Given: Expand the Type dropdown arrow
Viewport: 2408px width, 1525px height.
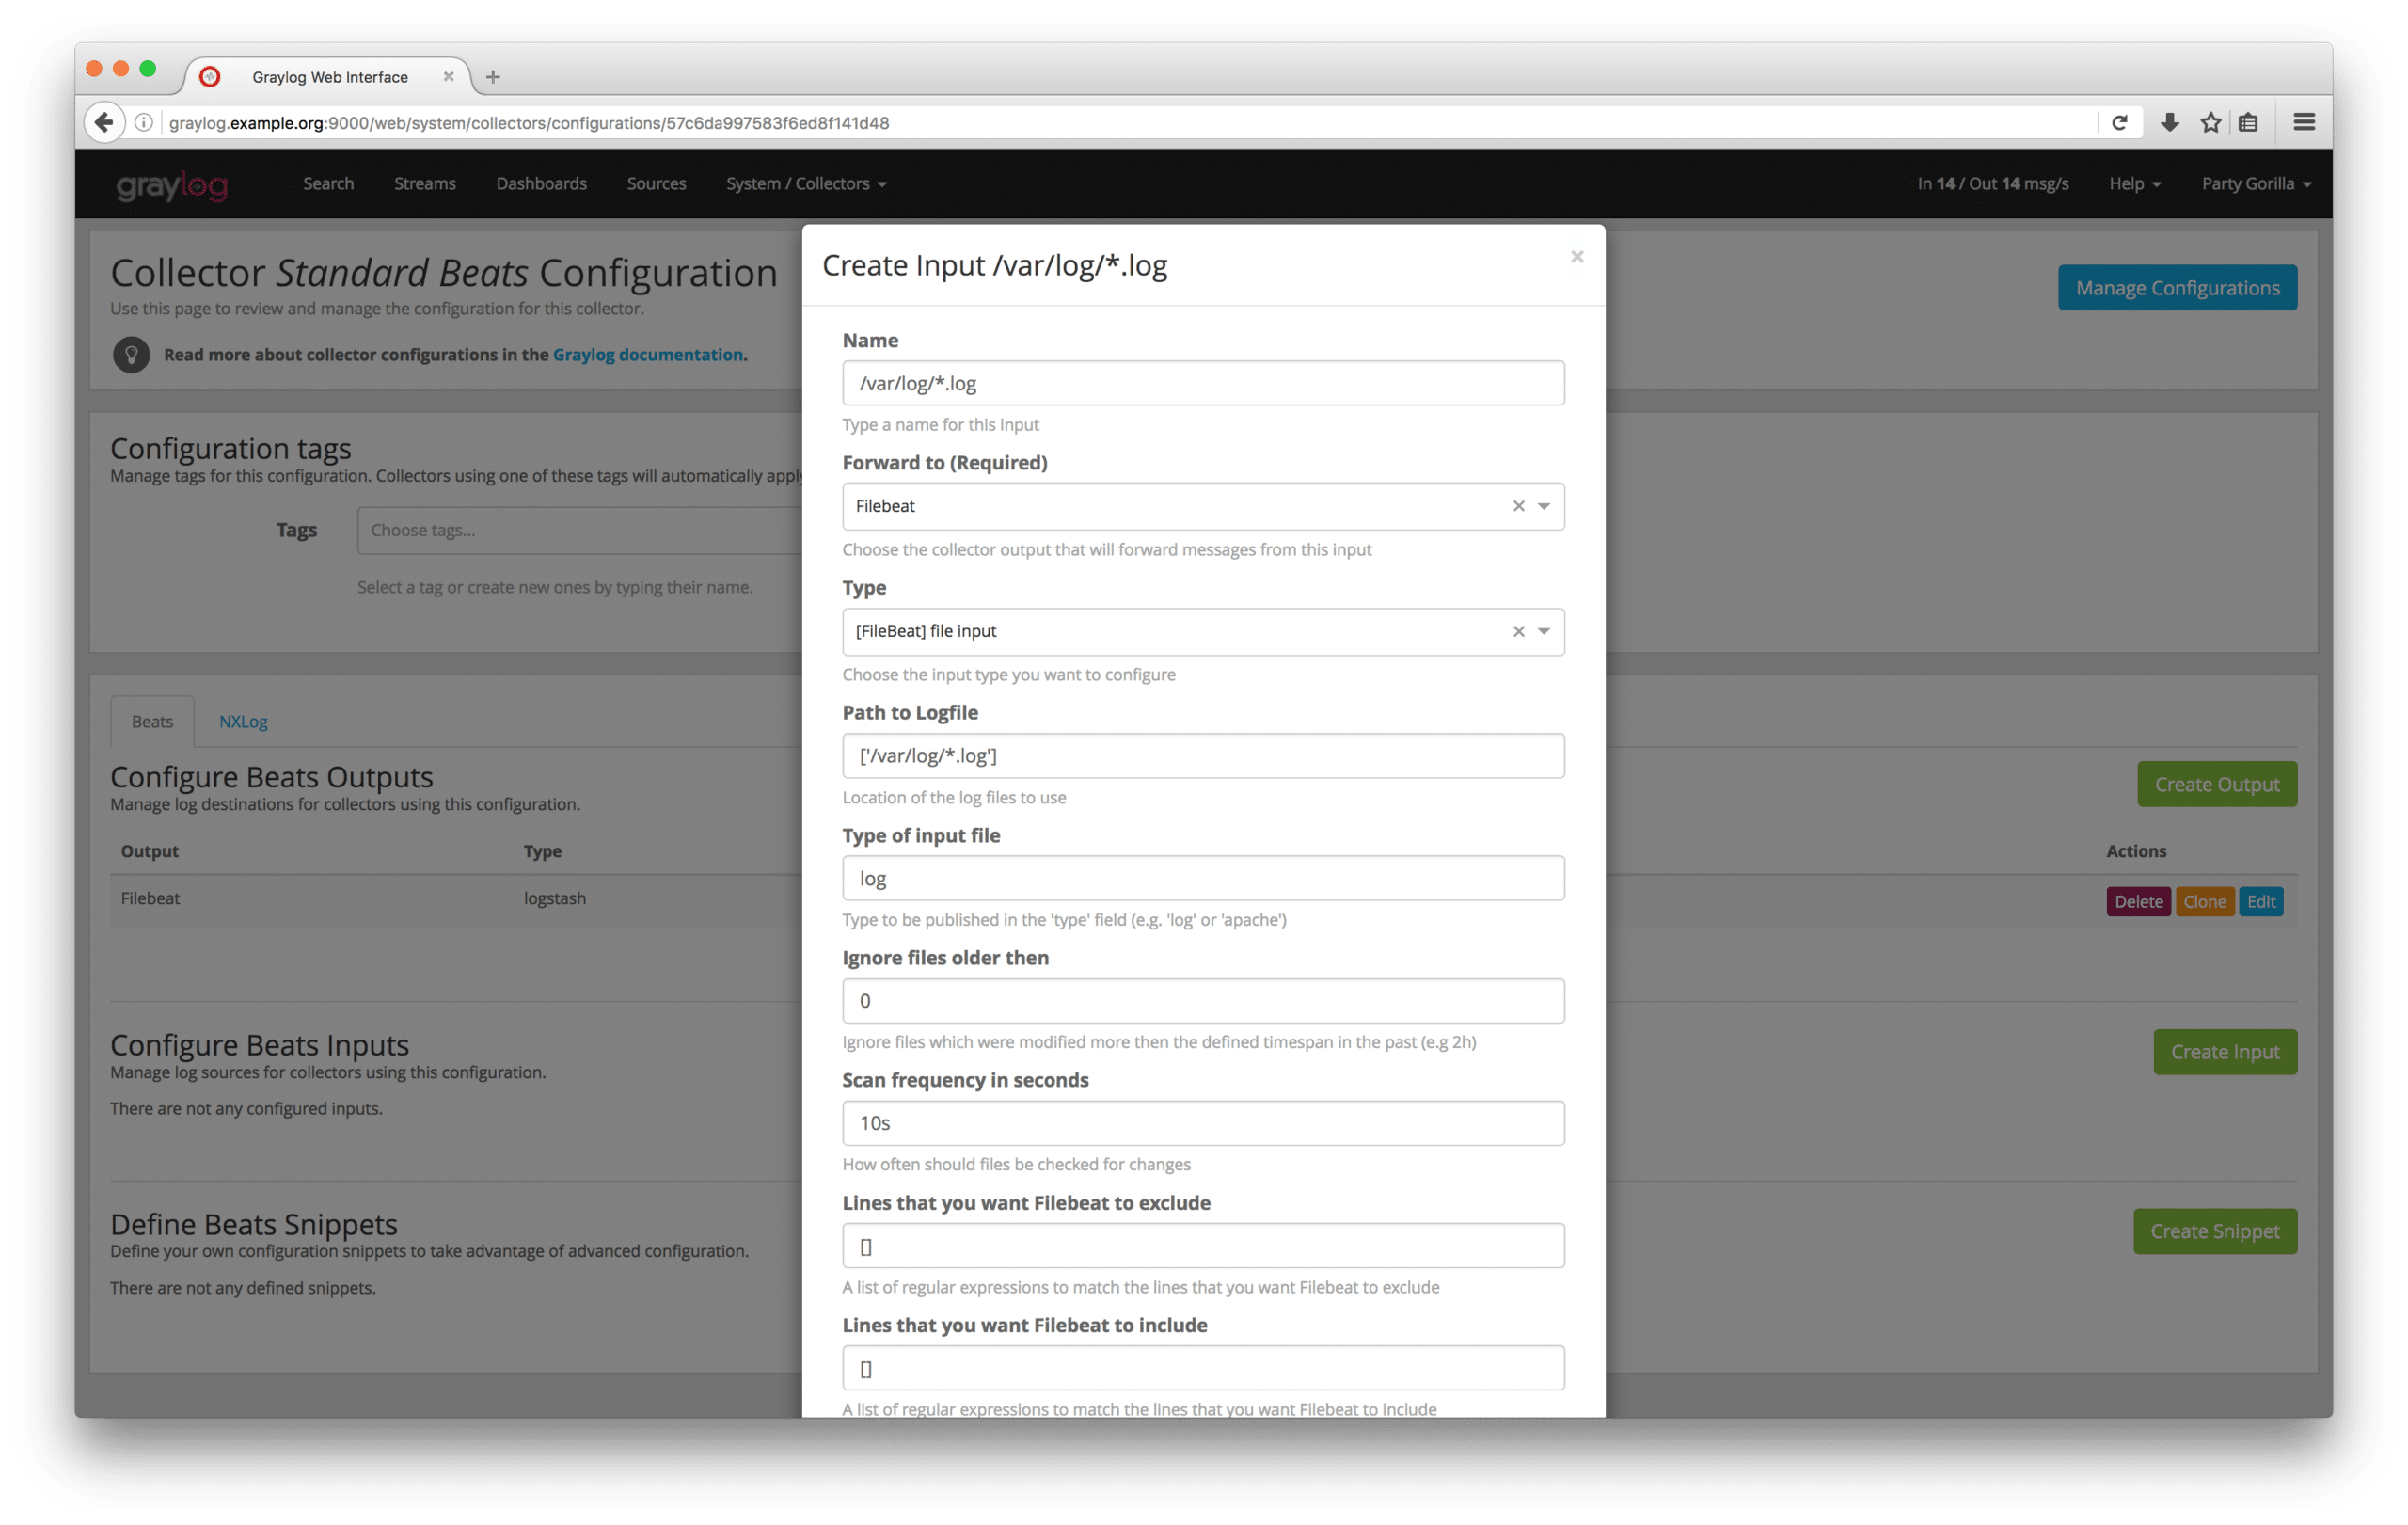Looking at the screenshot, I should point(1544,631).
